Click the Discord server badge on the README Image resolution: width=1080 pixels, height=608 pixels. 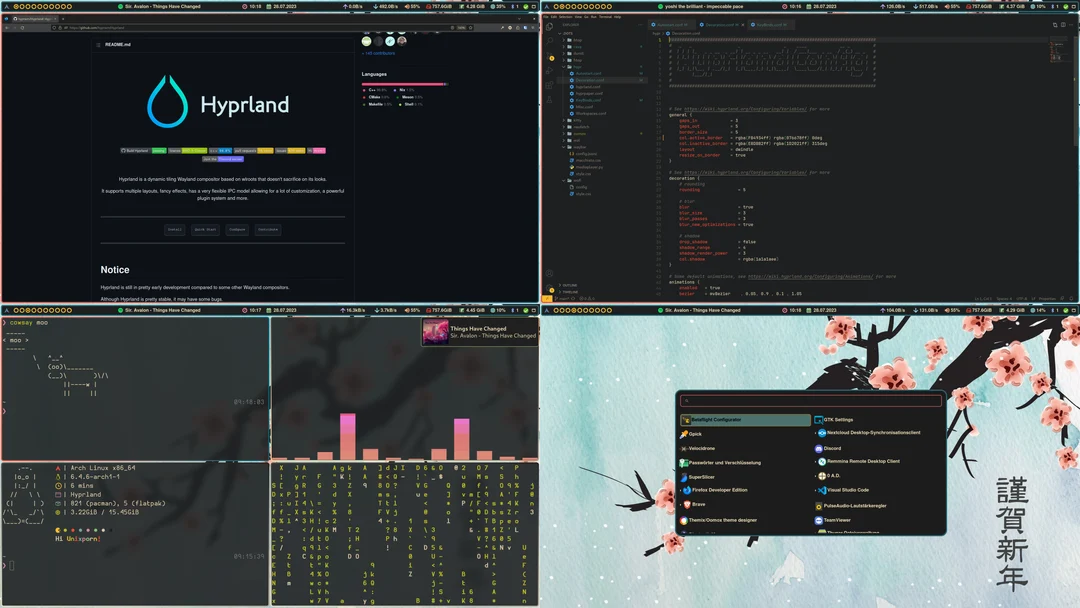(x=230, y=159)
